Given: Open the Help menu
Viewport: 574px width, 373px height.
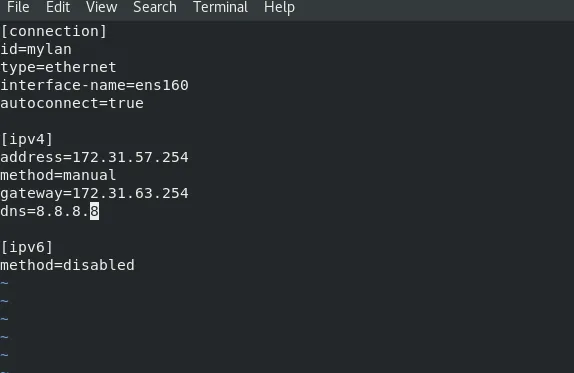Looking at the screenshot, I should click(279, 8).
